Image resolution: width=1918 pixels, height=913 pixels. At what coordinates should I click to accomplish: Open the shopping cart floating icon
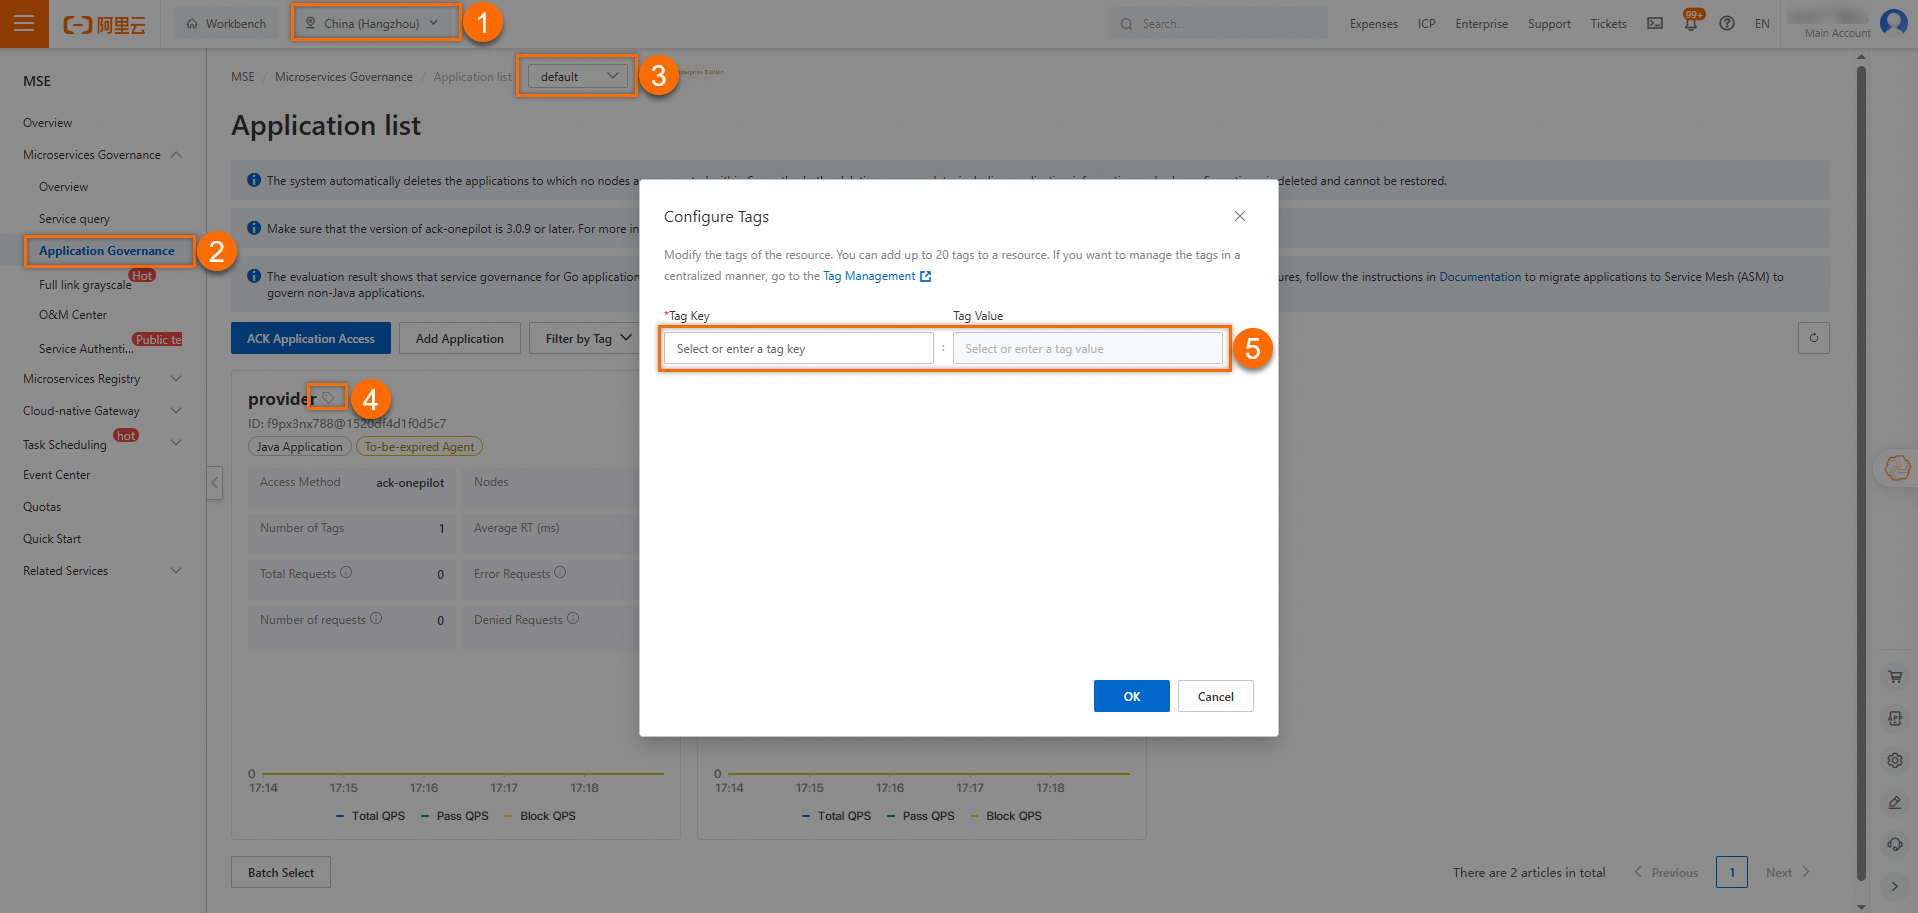tap(1895, 677)
